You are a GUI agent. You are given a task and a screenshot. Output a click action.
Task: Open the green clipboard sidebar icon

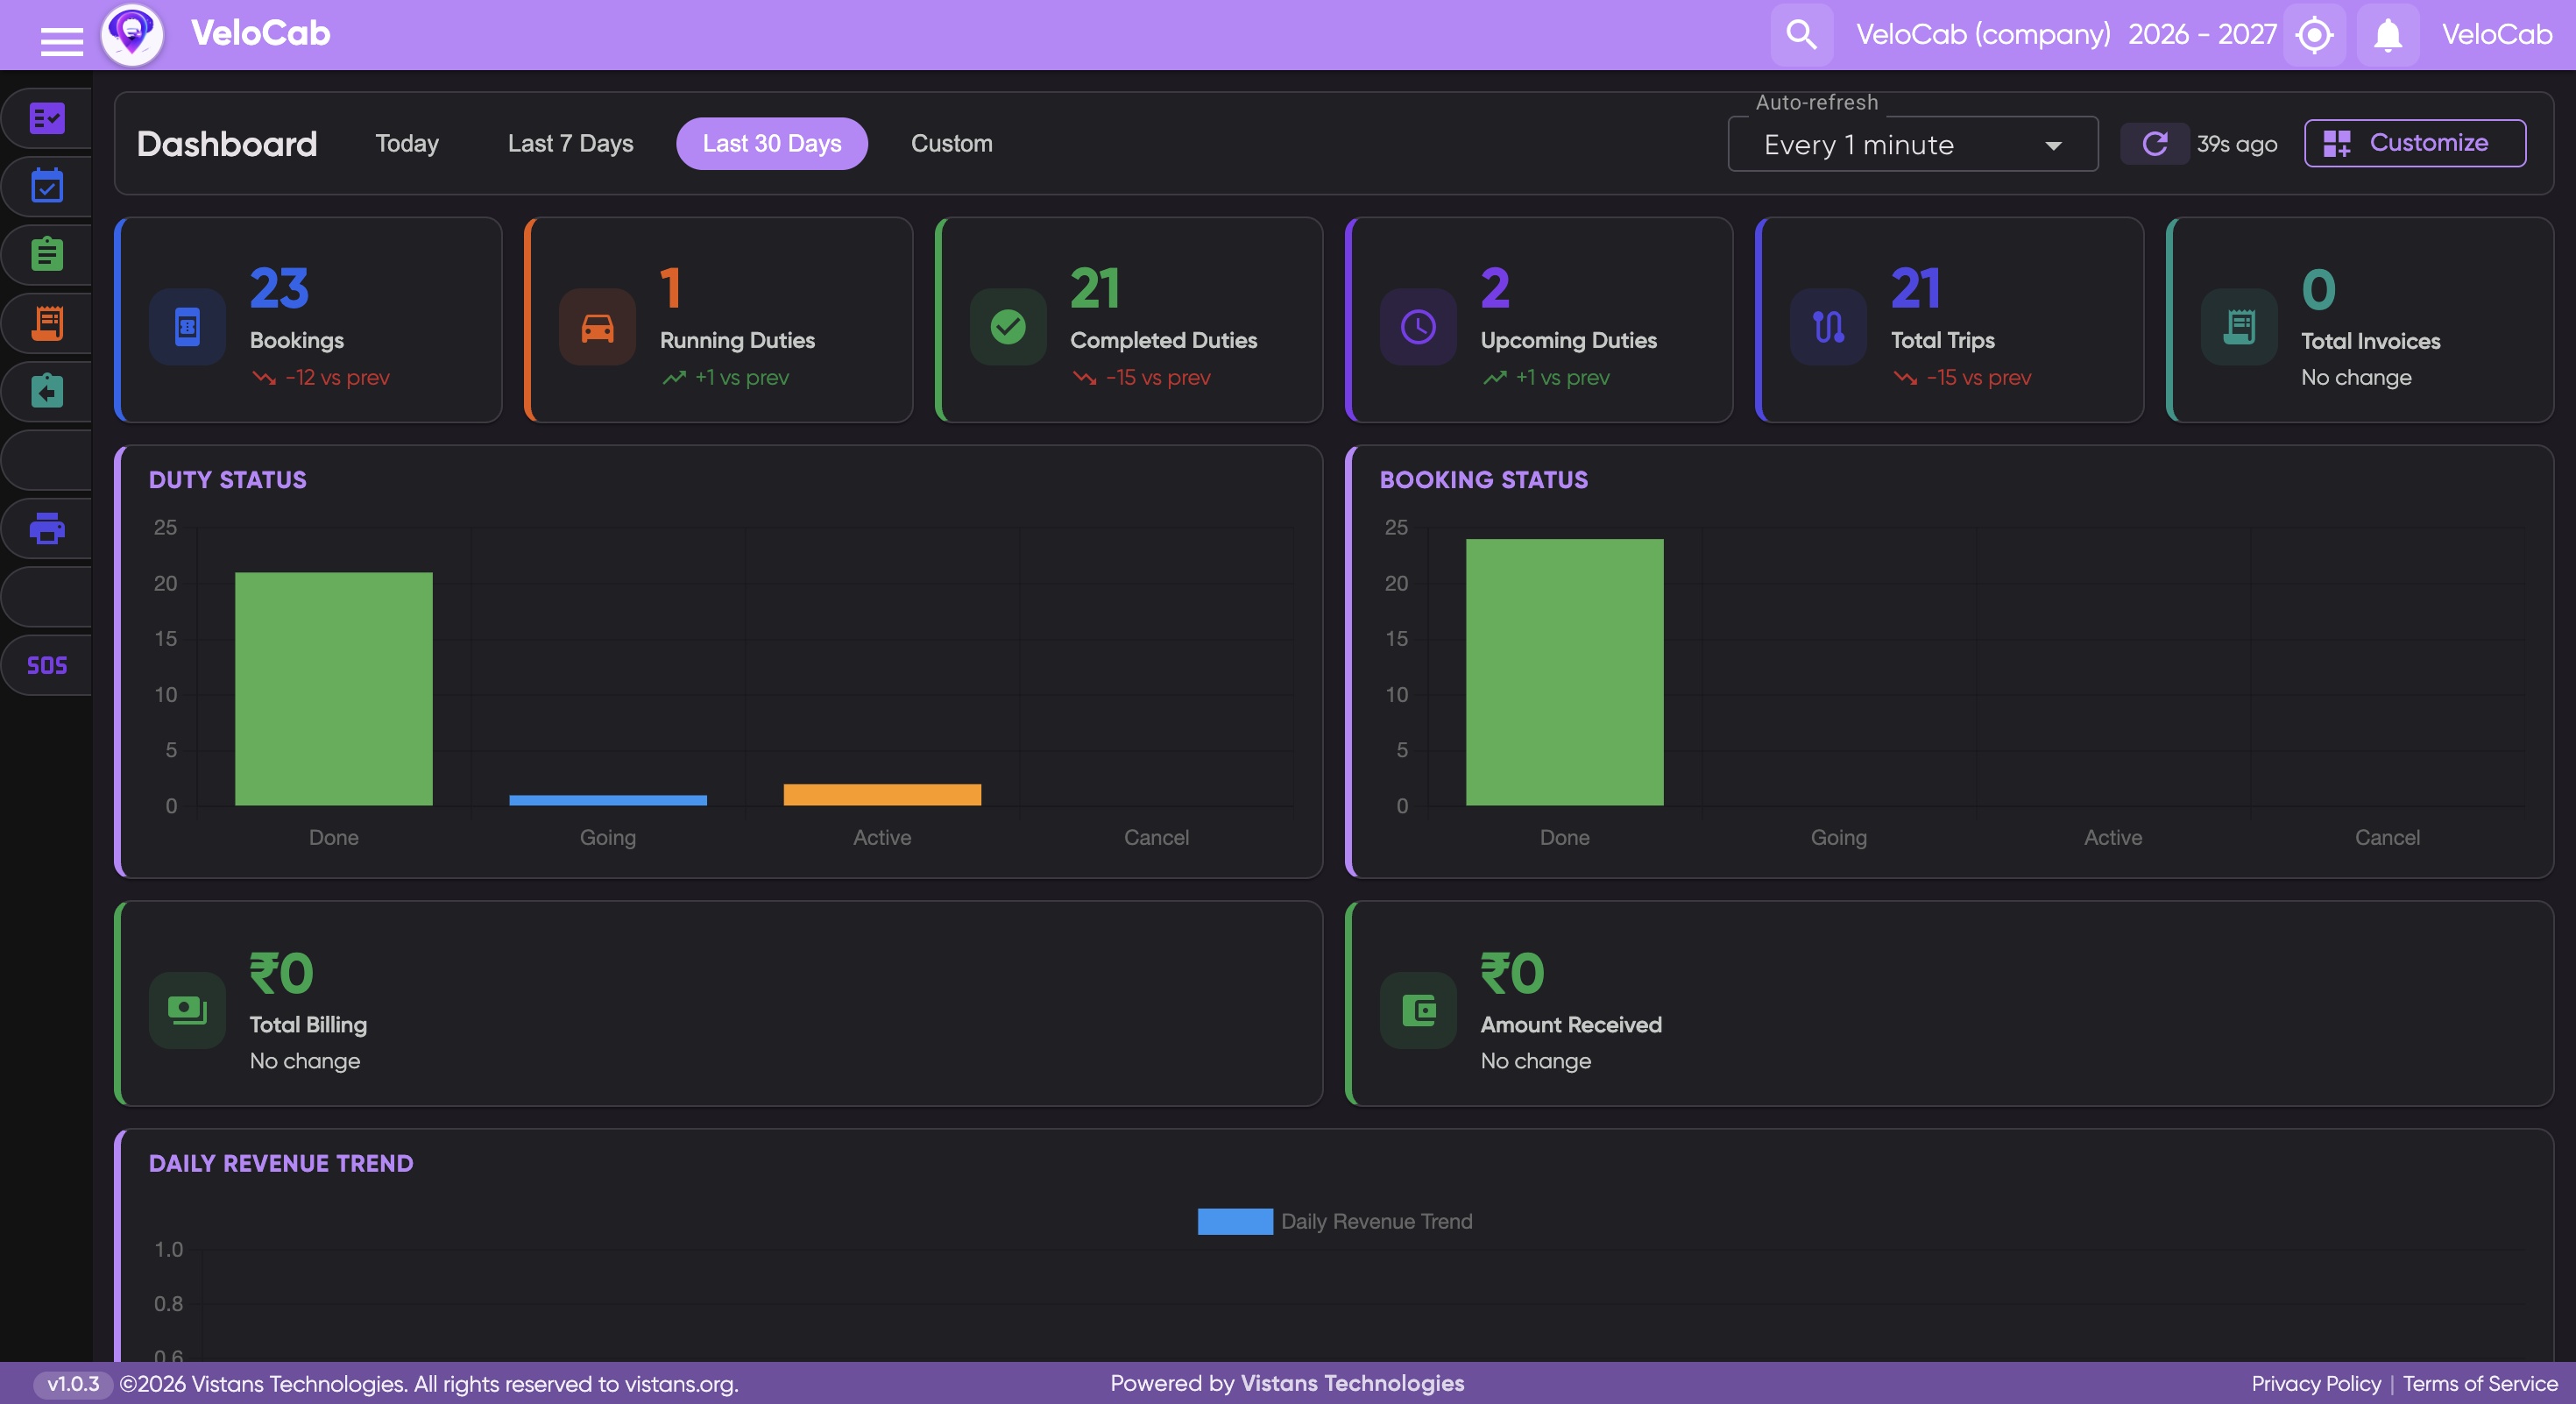point(47,254)
